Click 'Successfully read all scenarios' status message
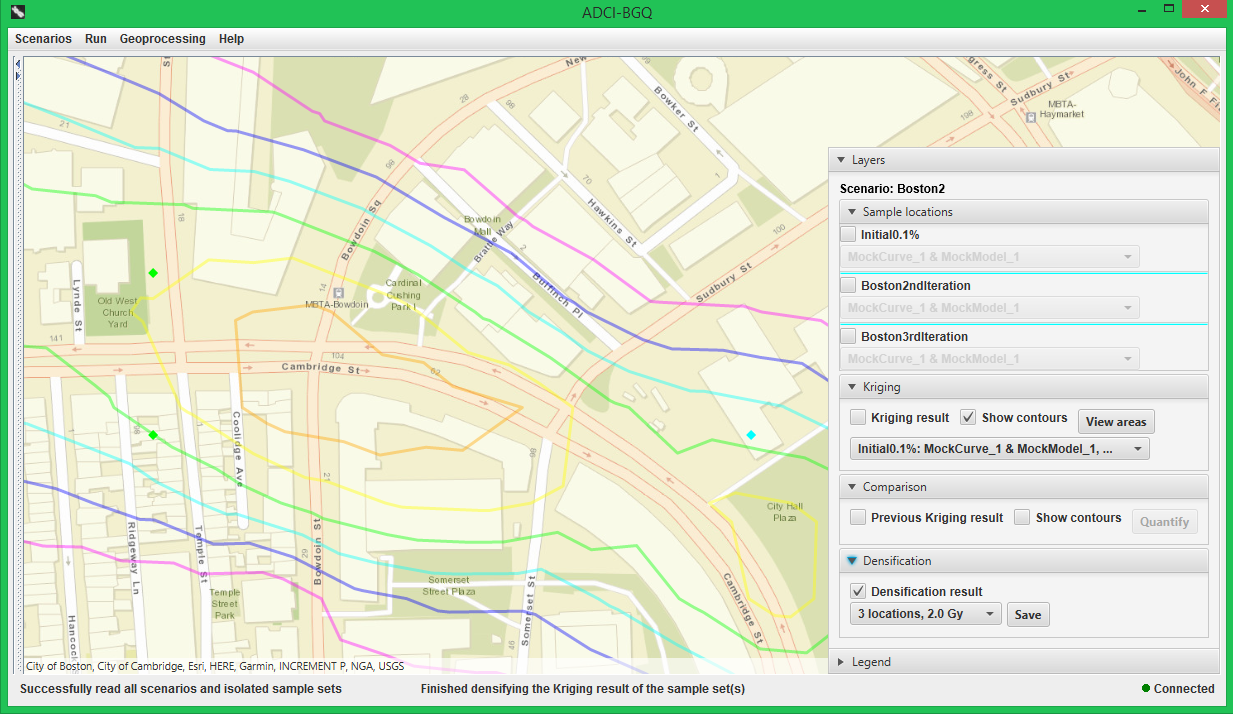This screenshot has width=1233, height=714. pyautogui.click(x=181, y=689)
